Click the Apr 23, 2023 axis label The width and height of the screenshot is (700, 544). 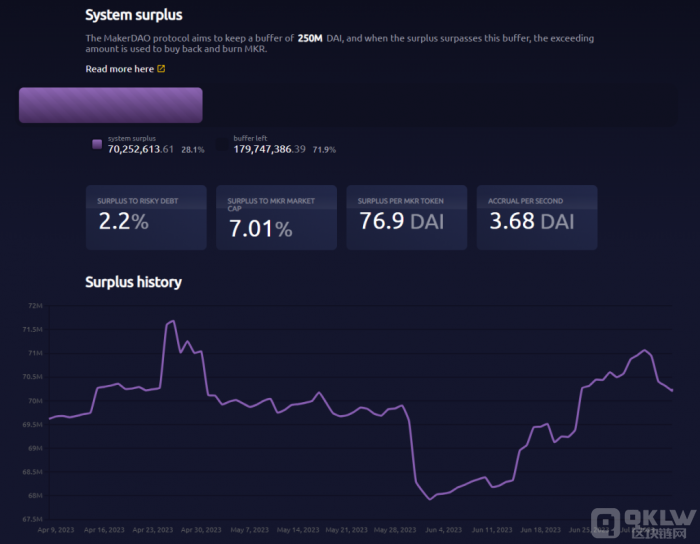[x=153, y=530]
